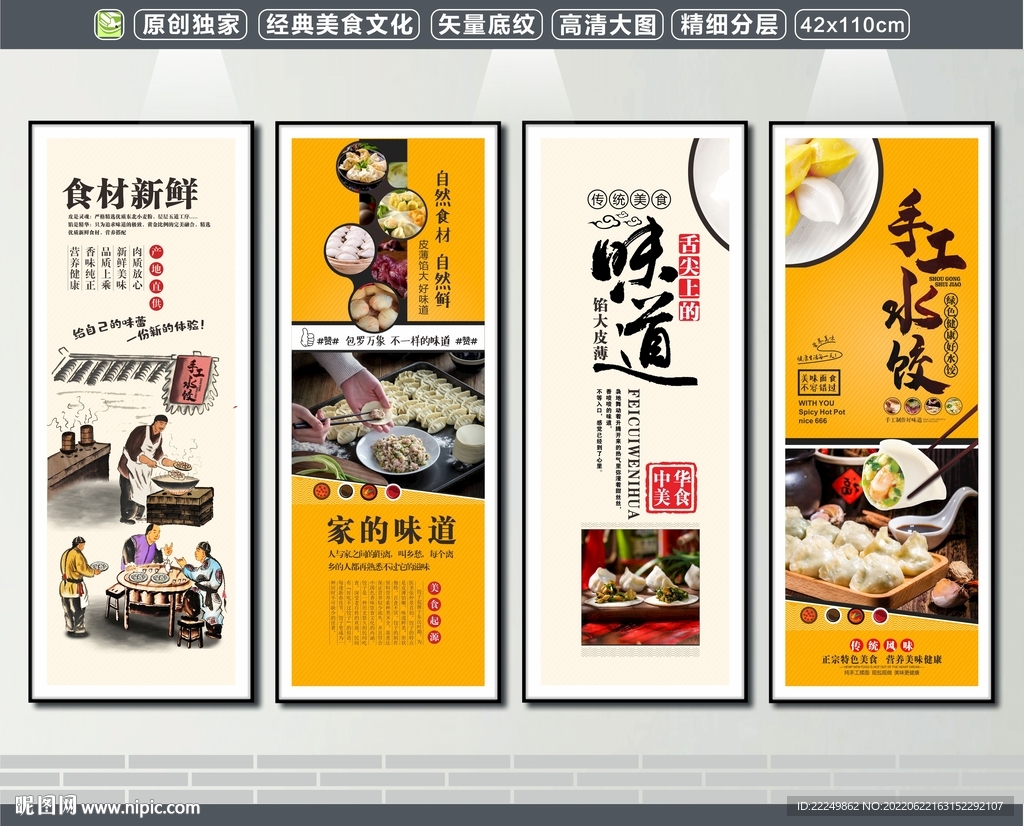Image resolution: width=1024 pixels, height=826 pixels.
Task: Click the green logo icon in top banner
Action: tap(109, 24)
